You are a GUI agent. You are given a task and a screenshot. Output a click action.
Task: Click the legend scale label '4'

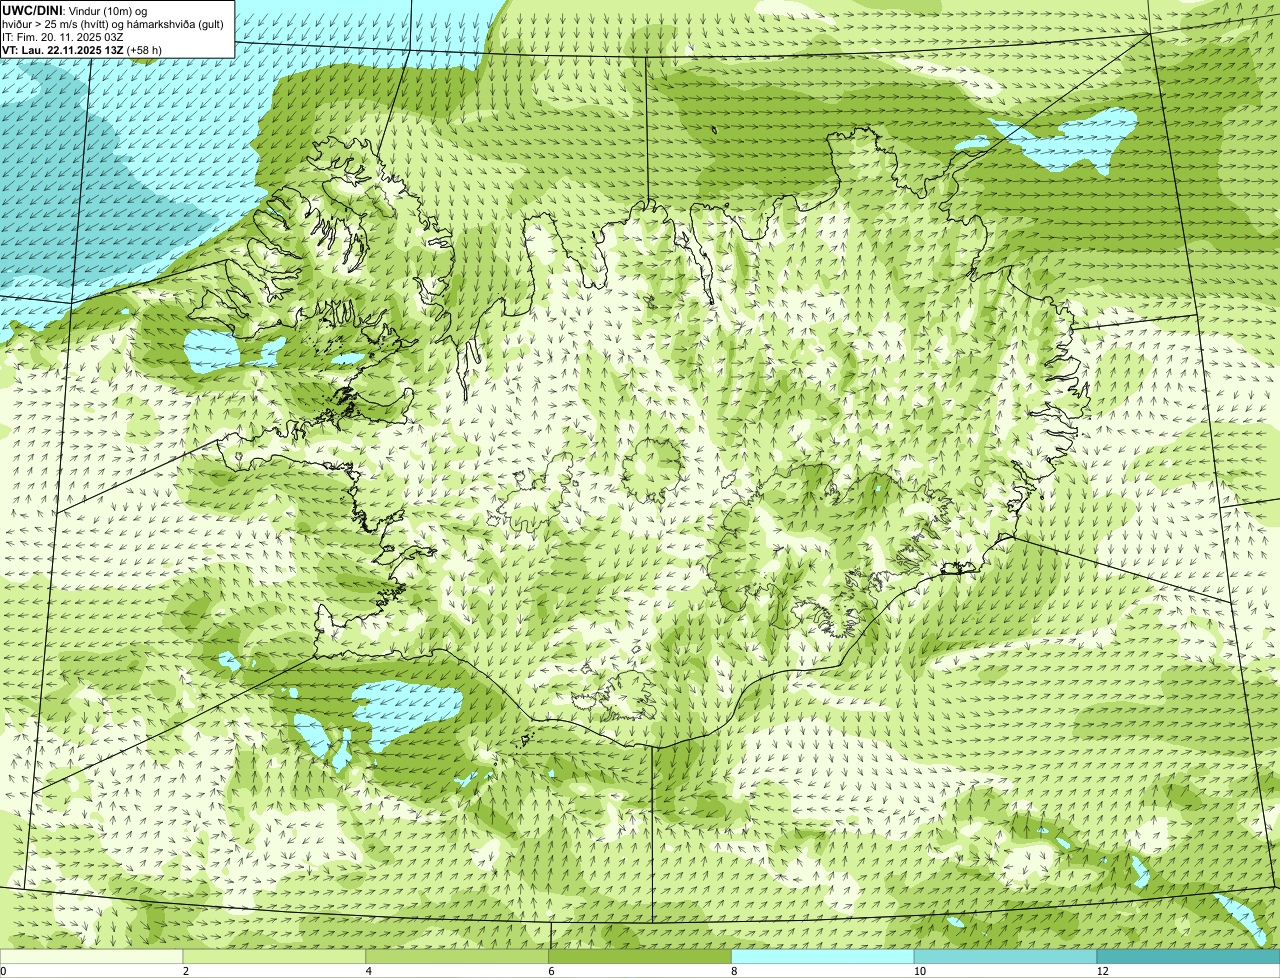tap(369, 971)
